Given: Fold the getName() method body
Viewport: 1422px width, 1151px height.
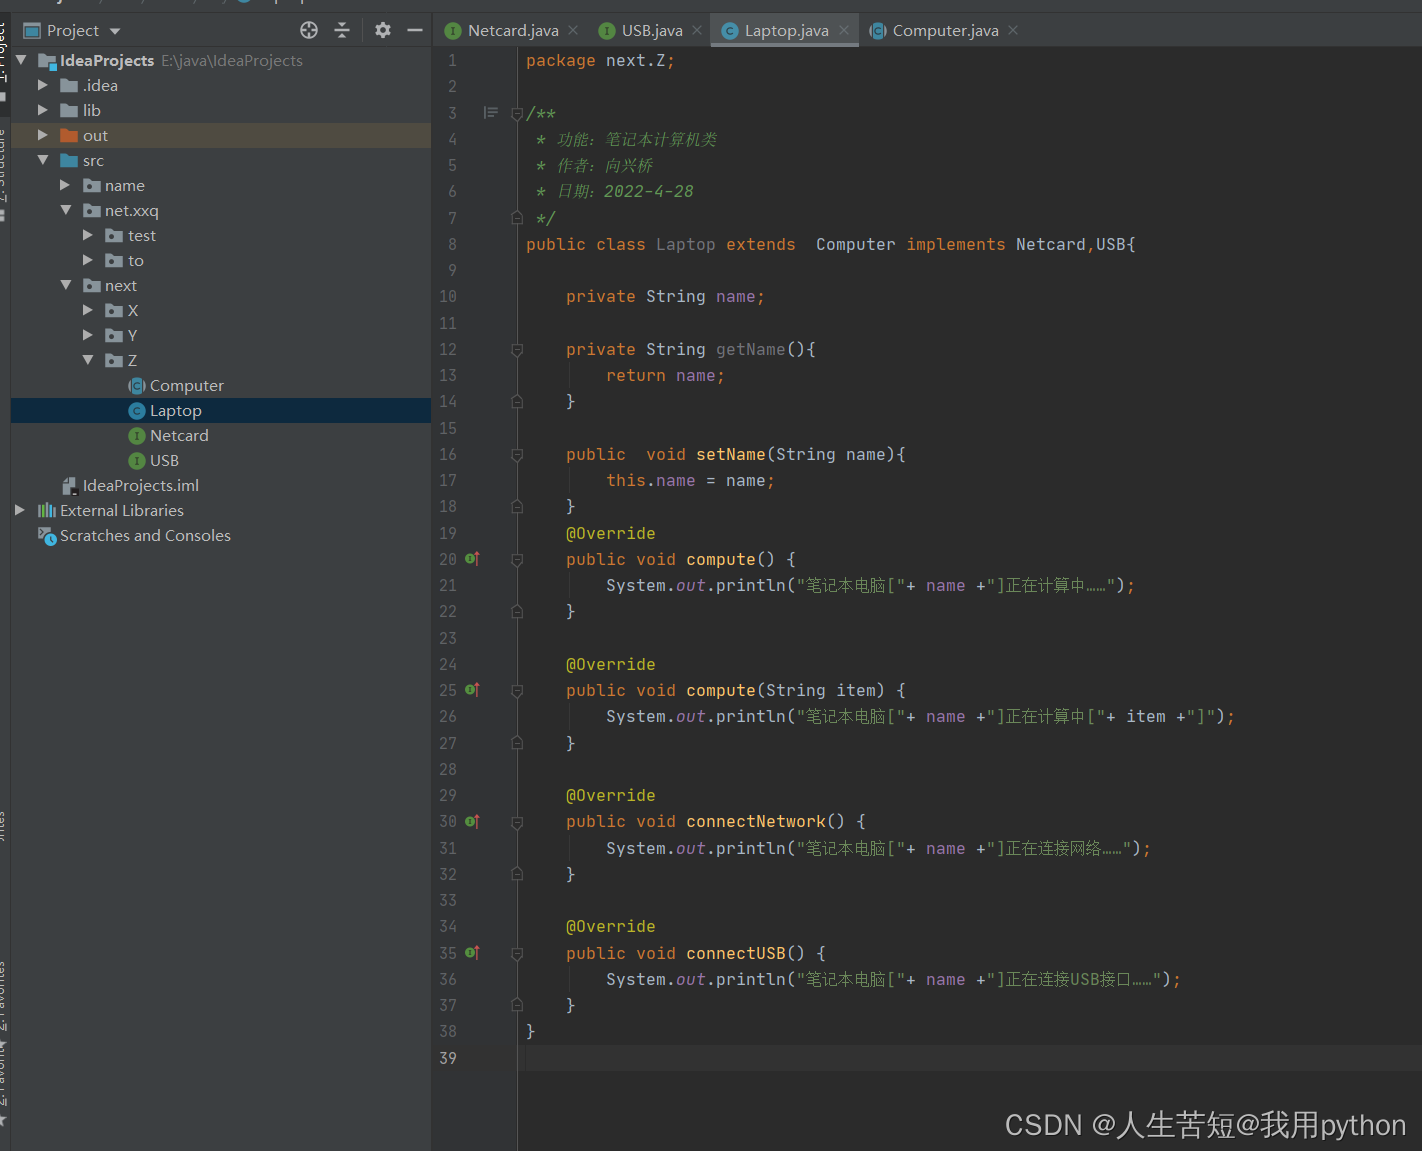Looking at the screenshot, I should [x=517, y=350].
